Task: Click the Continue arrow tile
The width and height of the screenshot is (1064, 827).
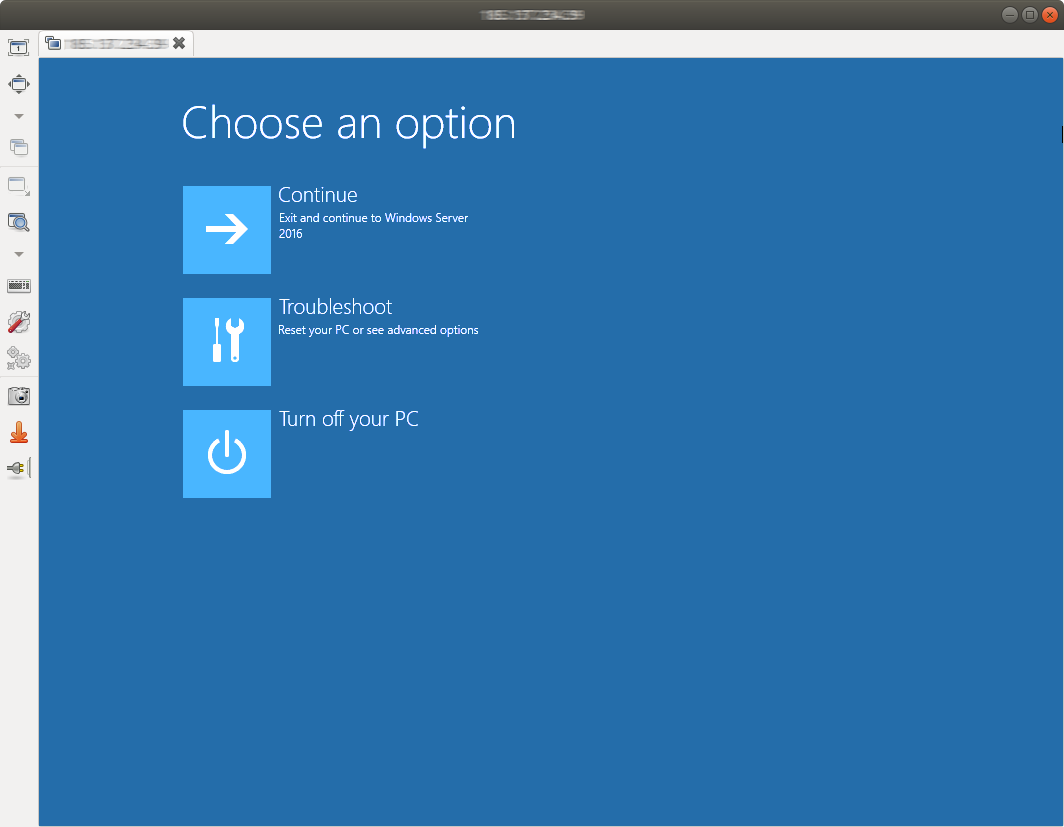Action: coord(227,230)
